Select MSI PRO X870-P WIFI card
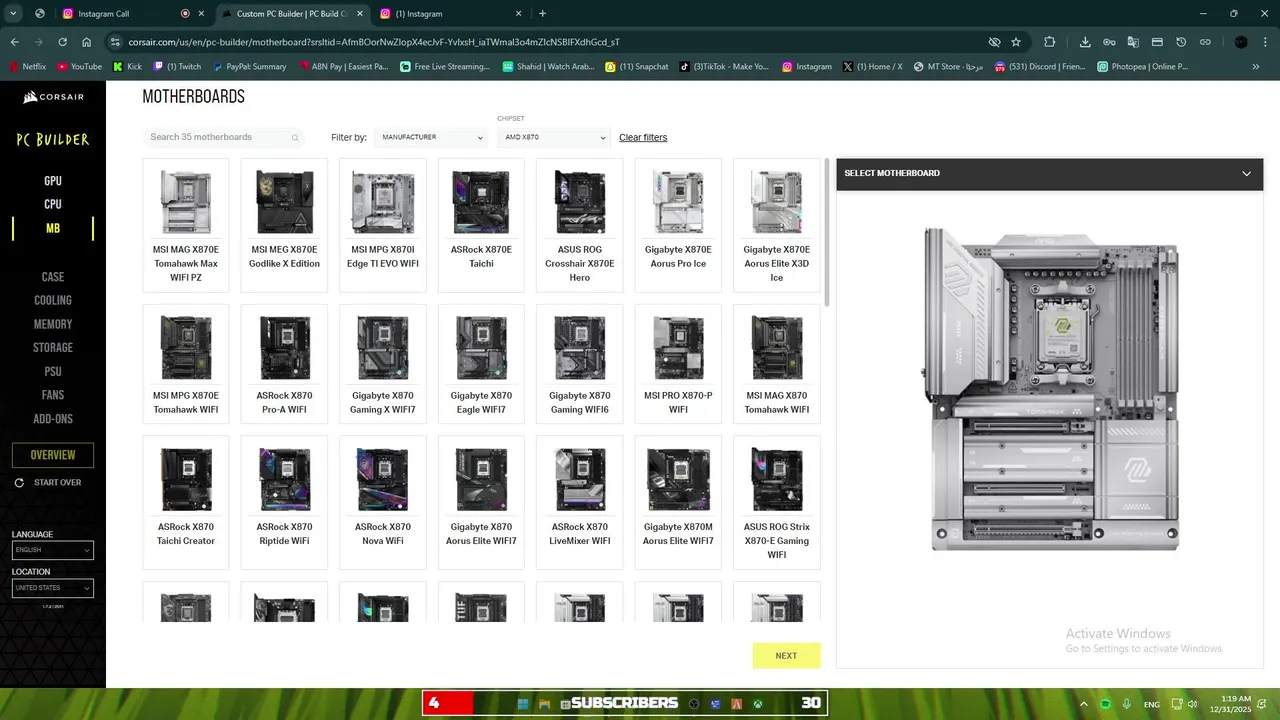Screen dimensions: 1280x720 (x=678, y=364)
